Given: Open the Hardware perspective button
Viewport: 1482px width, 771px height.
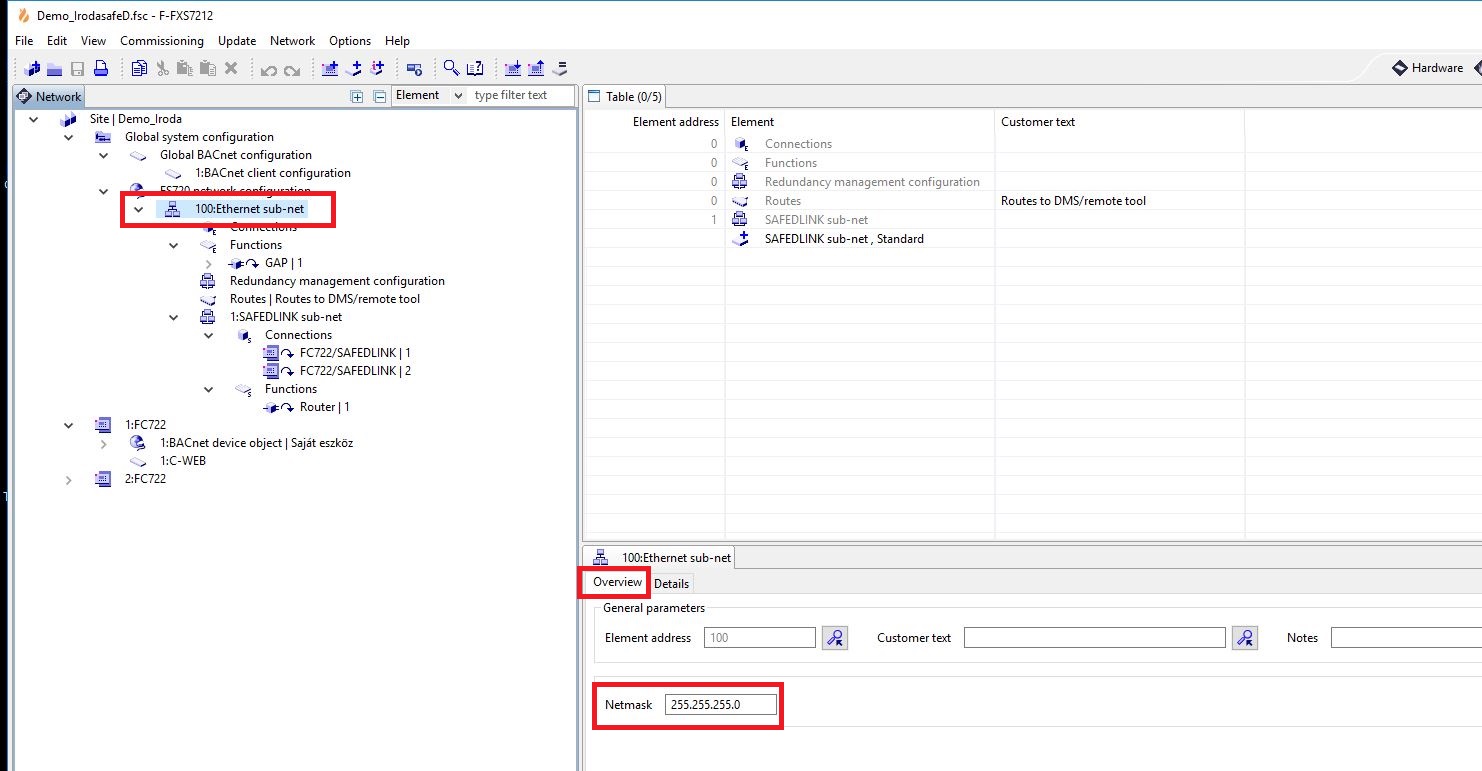Looking at the screenshot, I should (x=1428, y=68).
